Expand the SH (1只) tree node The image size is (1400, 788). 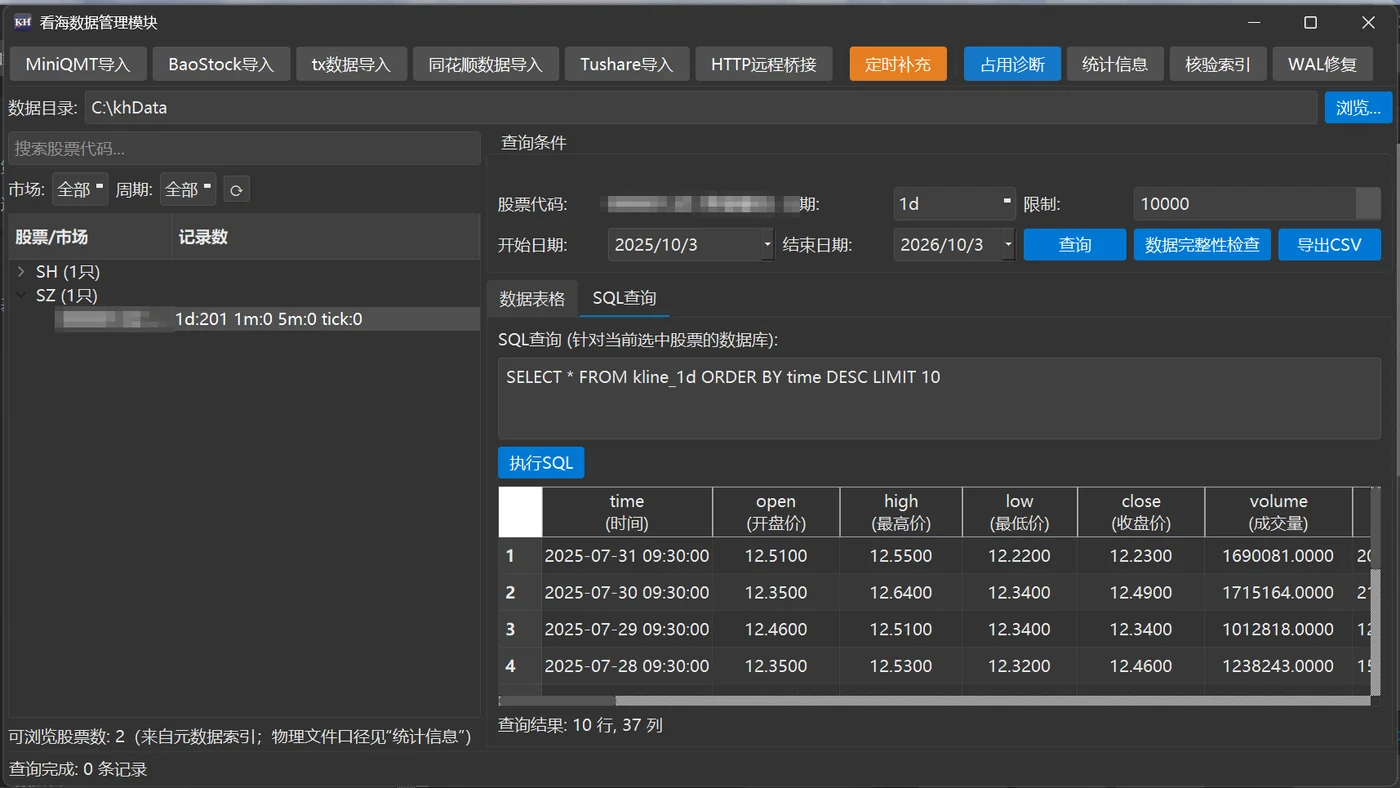click(x=21, y=272)
